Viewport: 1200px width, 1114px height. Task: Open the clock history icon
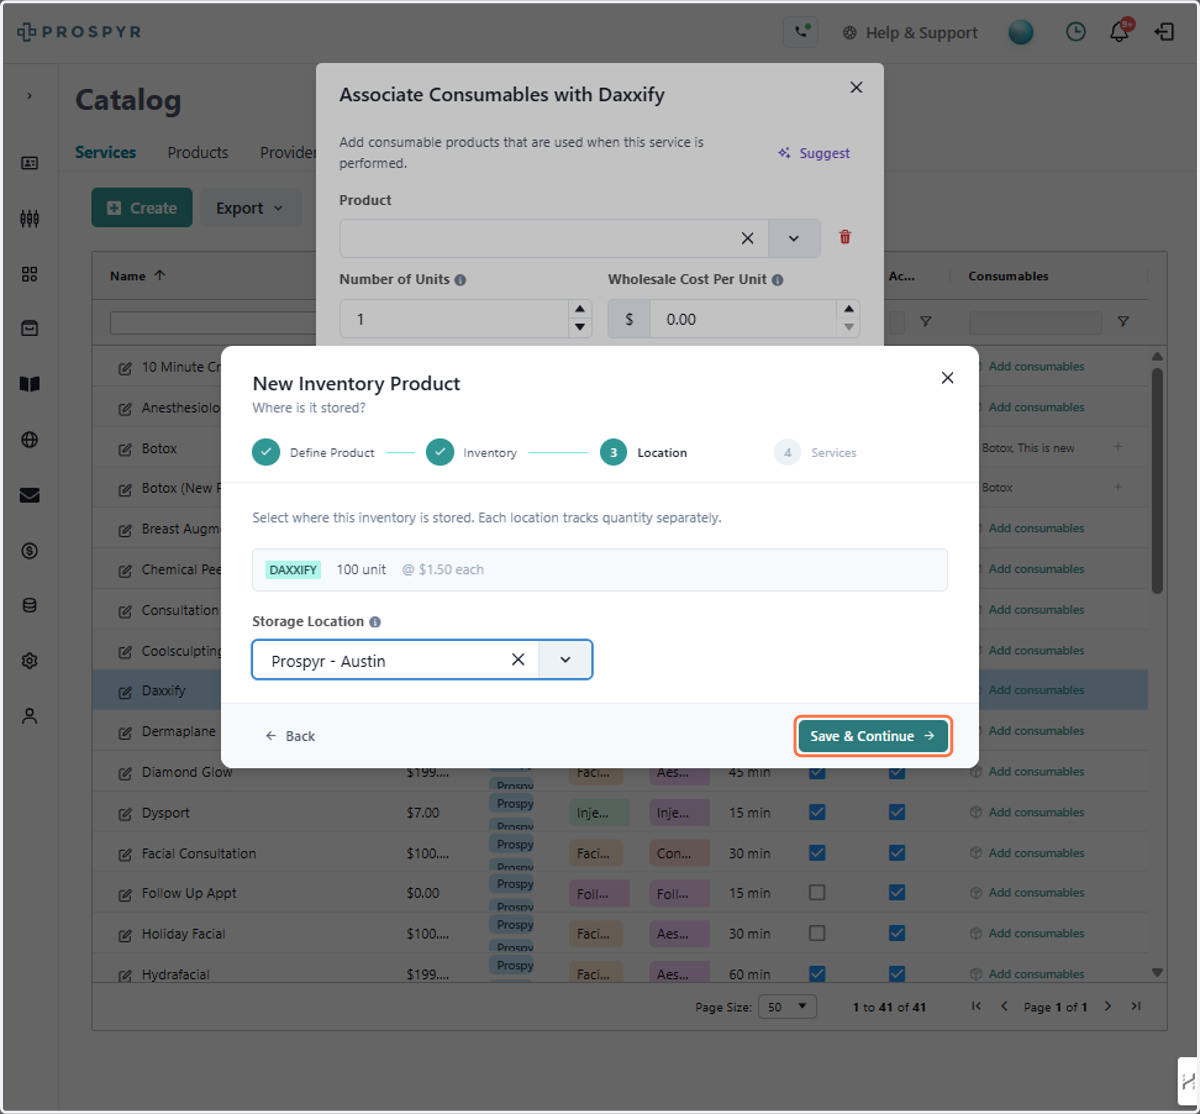(1076, 32)
